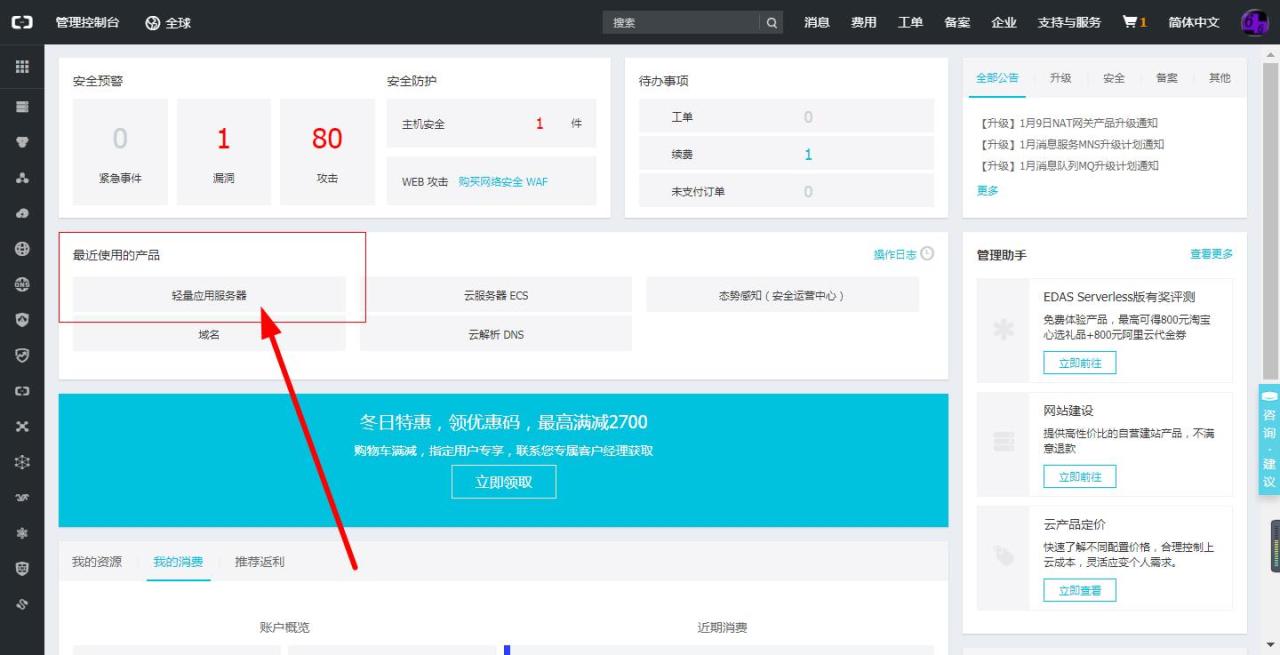Click the bottom-most sidebar icon
The width and height of the screenshot is (1280, 655).
point(22,604)
